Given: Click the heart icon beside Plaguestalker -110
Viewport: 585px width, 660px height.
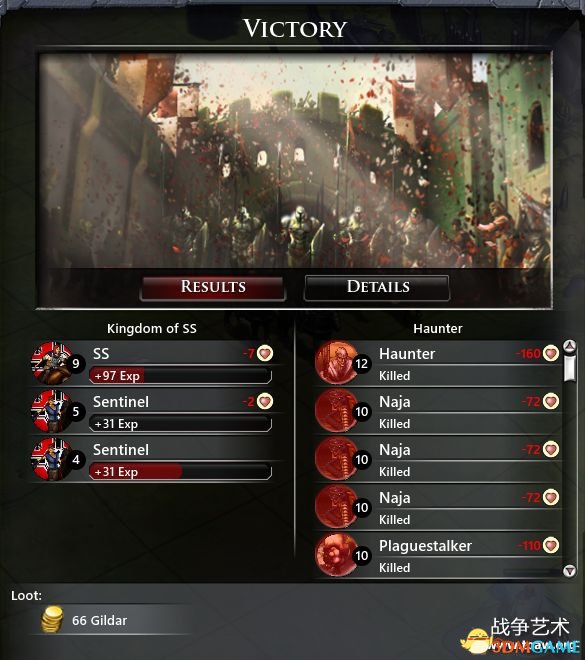Looking at the screenshot, I should click(x=550, y=545).
